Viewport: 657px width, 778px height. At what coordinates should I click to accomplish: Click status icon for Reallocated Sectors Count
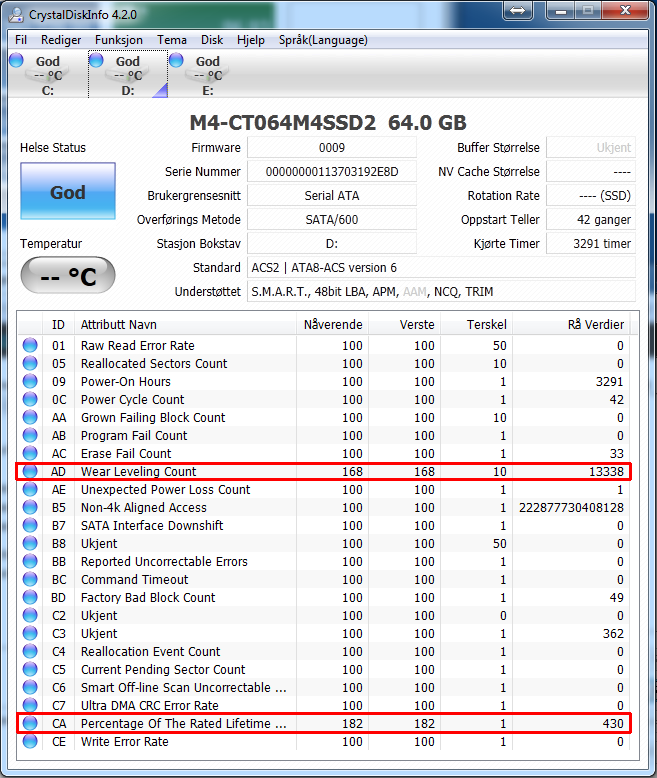(30, 363)
